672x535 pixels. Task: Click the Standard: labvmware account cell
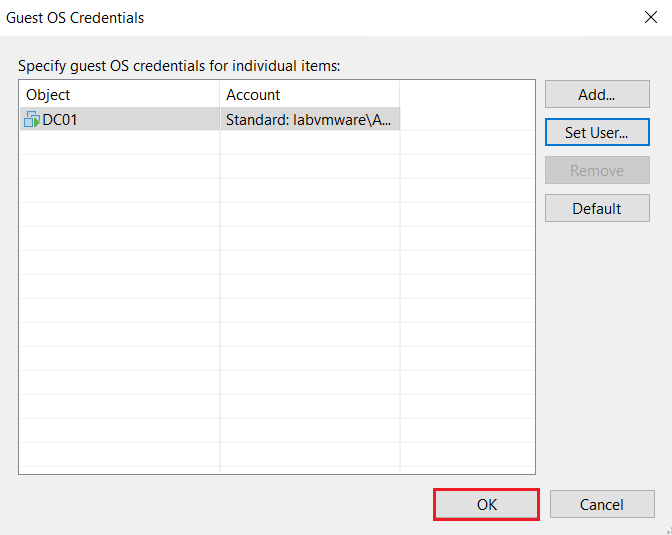pyautogui.click(x=308, y=120)
